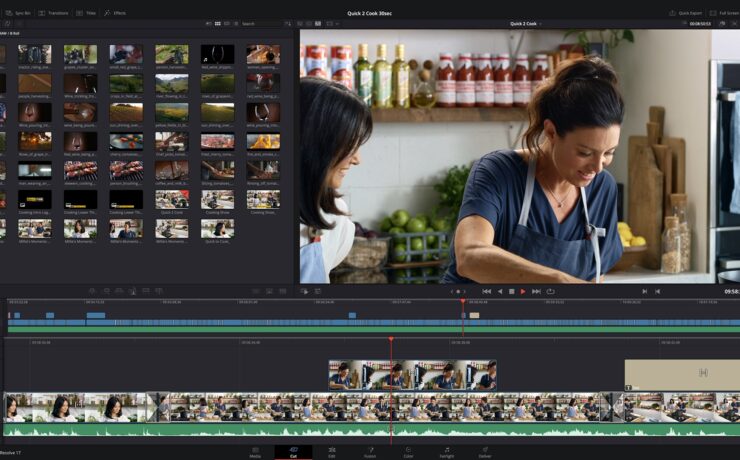This screenshot has width=740, height=460.
Task: Click the Source Overwrite icon
Action: (x=159, y=292)
